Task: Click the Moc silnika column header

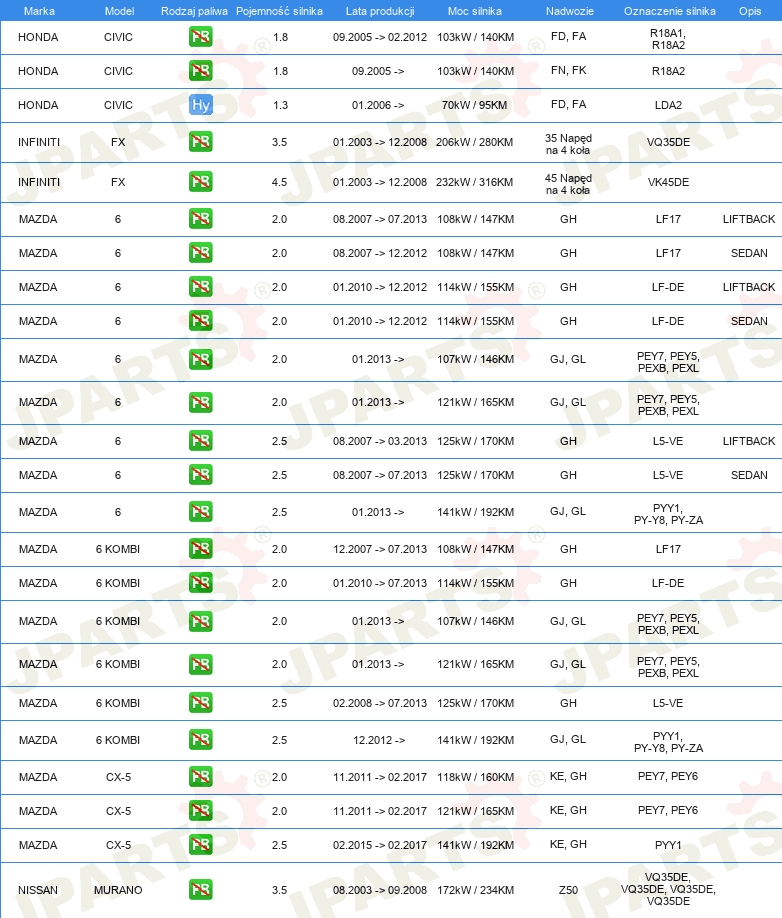Action: click(x=475, y=11)
